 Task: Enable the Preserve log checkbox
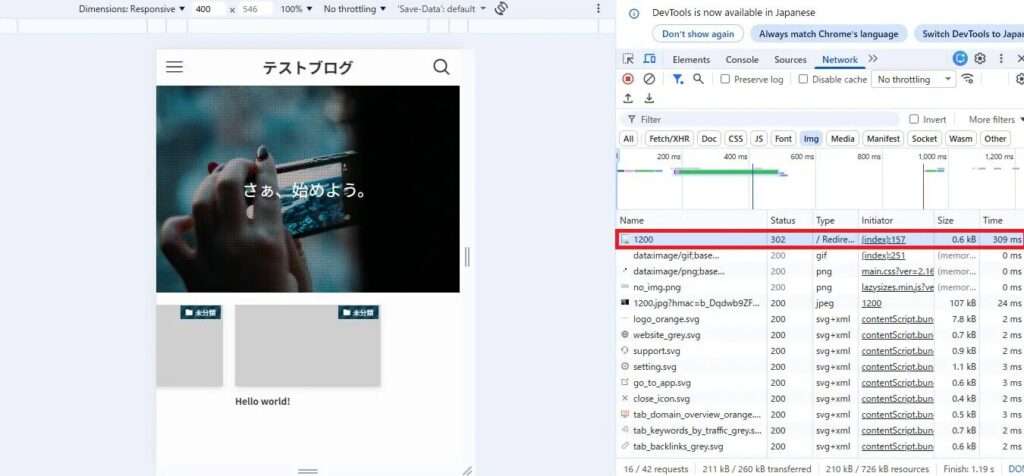[x=726, y=80]
